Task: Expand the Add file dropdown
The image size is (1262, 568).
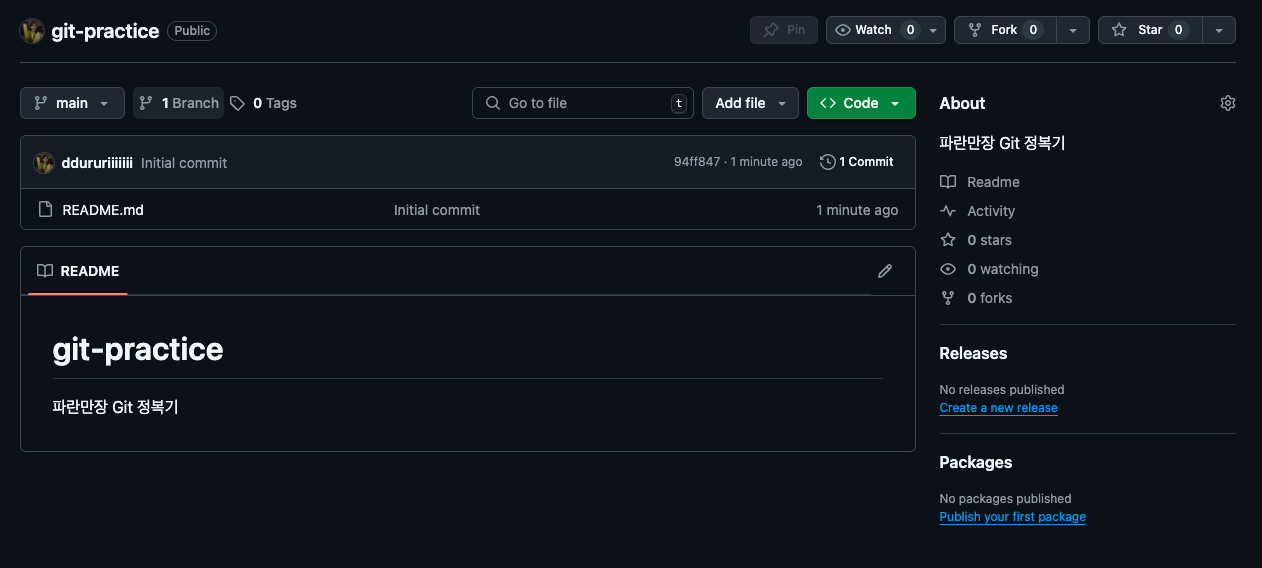Action: point(750,103)
